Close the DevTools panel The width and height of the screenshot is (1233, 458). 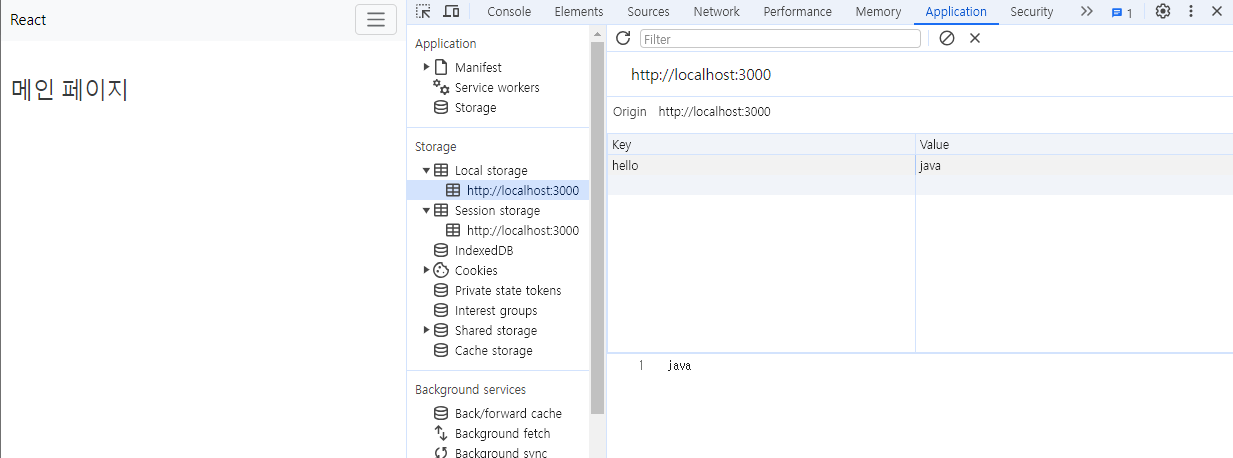pyautogui.click(x=1216, y=12)
